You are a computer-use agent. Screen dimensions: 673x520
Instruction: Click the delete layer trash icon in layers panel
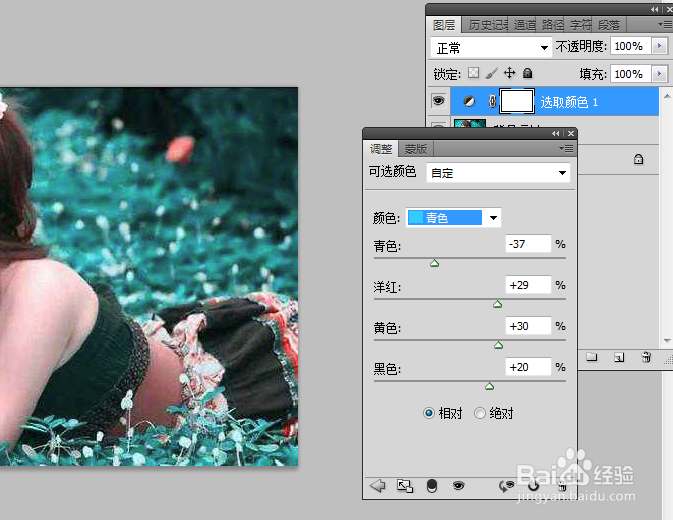tap(646, 357)
